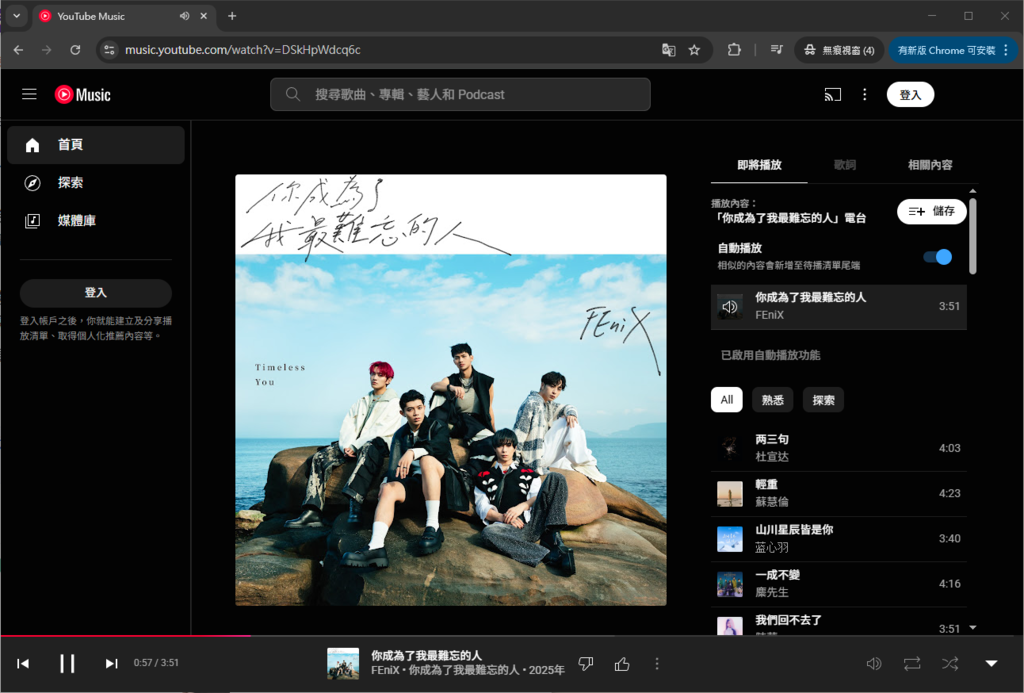1024x693 pixels.
Task: Select the 探索 filter chip
Action: click(x=824, y=400)
